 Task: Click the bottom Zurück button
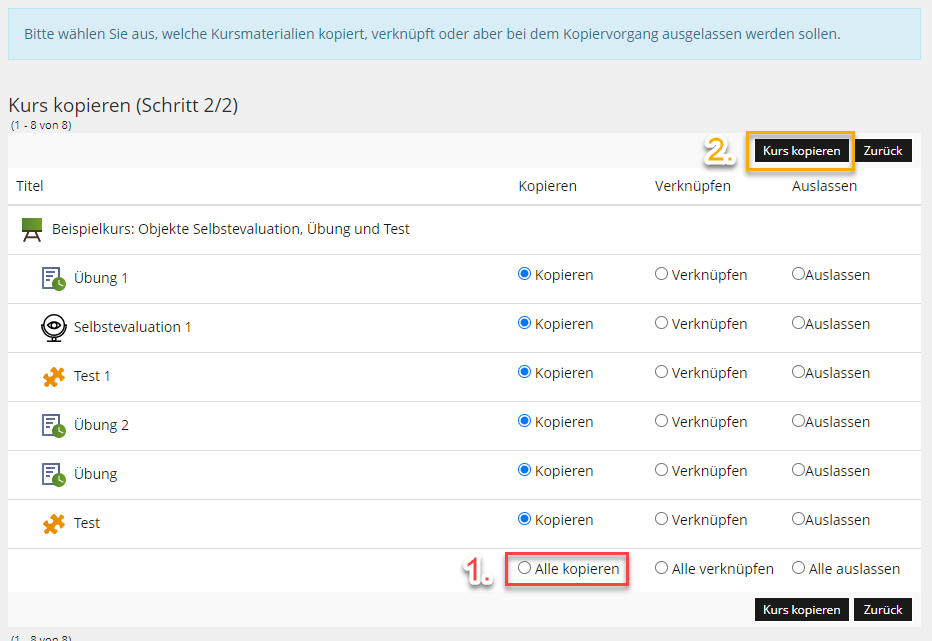click(883, 609)
